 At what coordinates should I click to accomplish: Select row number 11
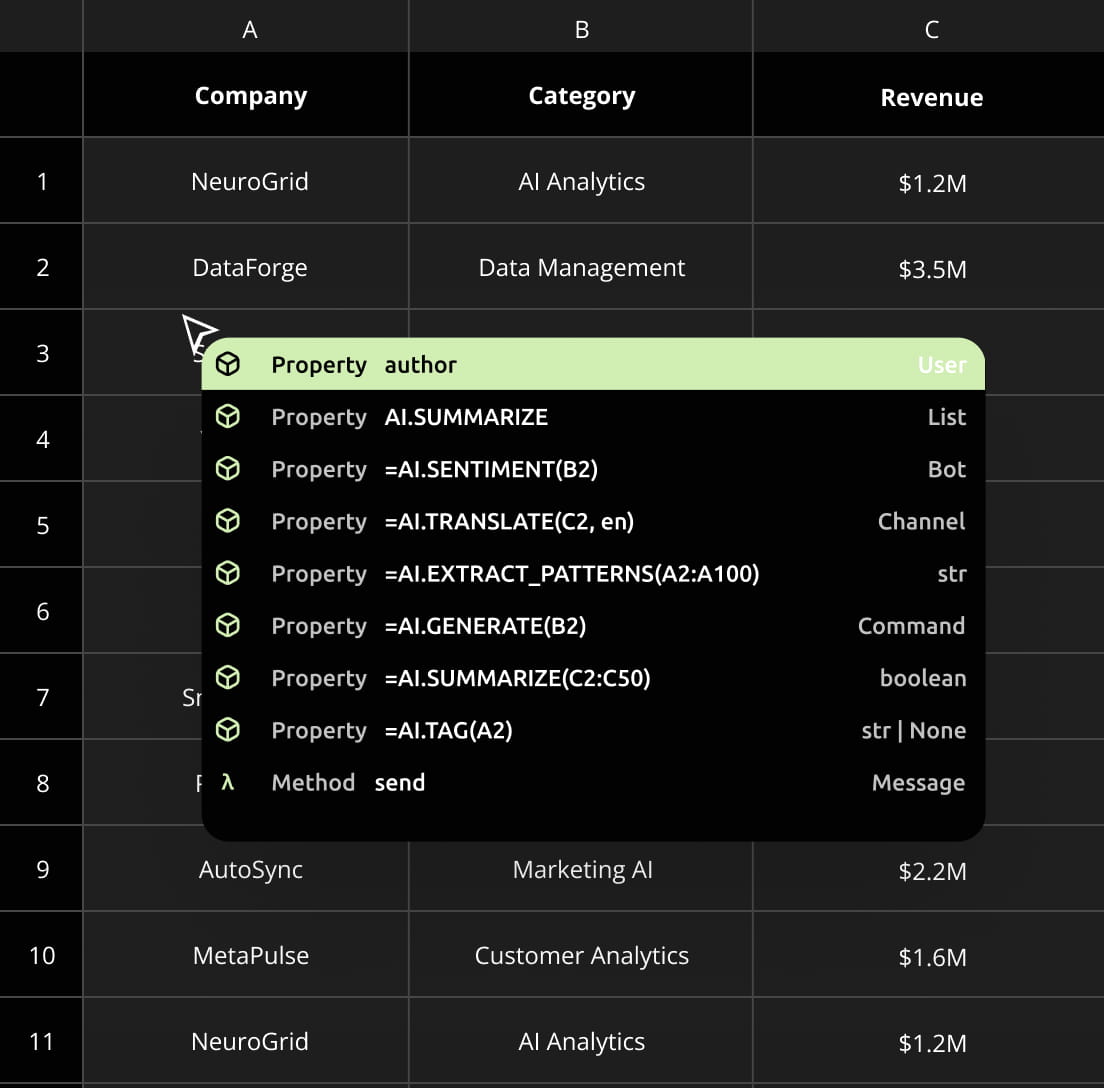click(x=42, y=1039)
